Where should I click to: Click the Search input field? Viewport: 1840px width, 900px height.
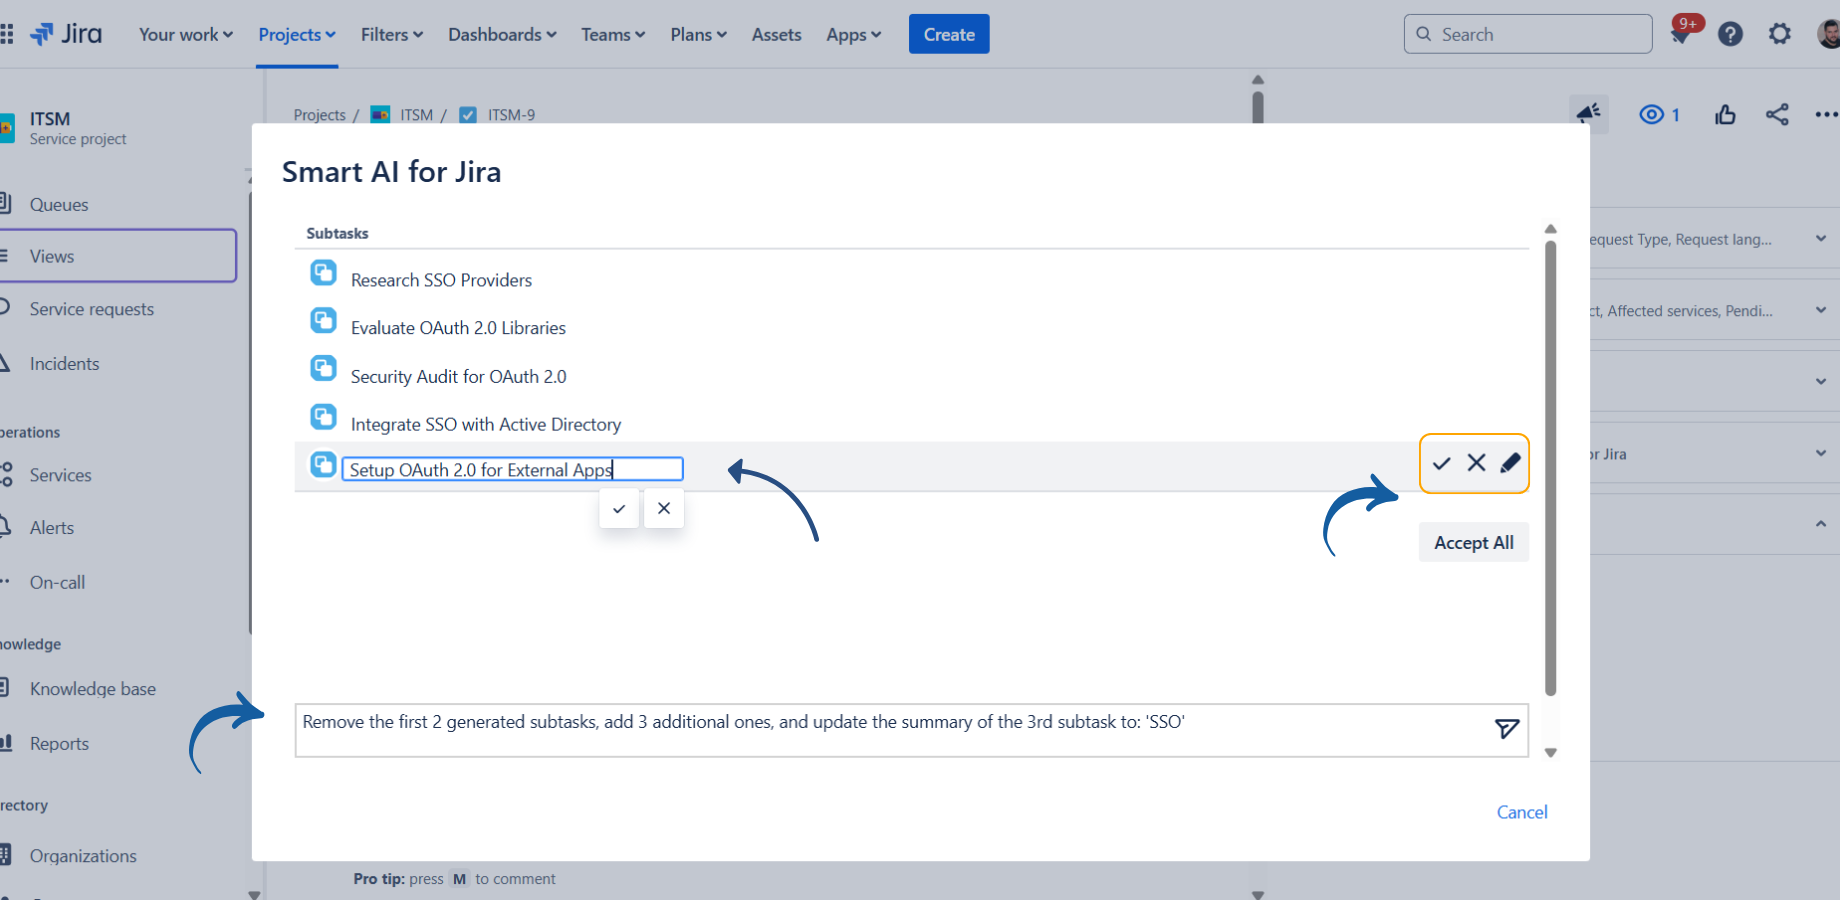(x=1528, y=34)
